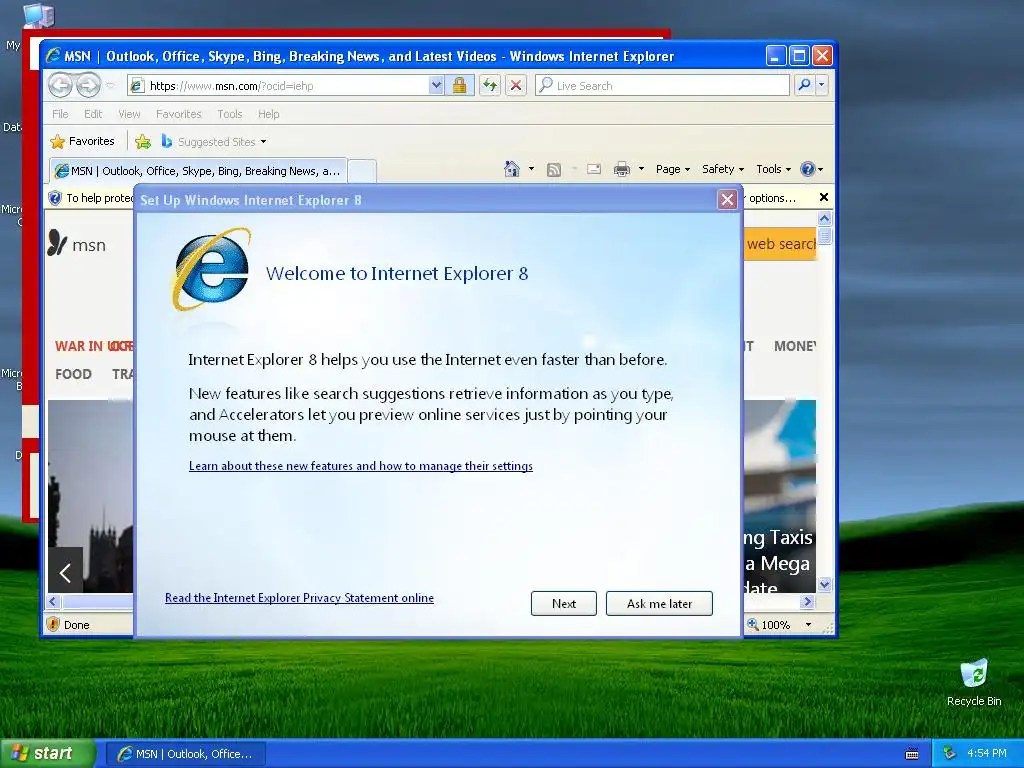Click the previous slide arrow on MSN carousel
The height and width of the screenshot is (768, 1024).
[x=65, y=573]
